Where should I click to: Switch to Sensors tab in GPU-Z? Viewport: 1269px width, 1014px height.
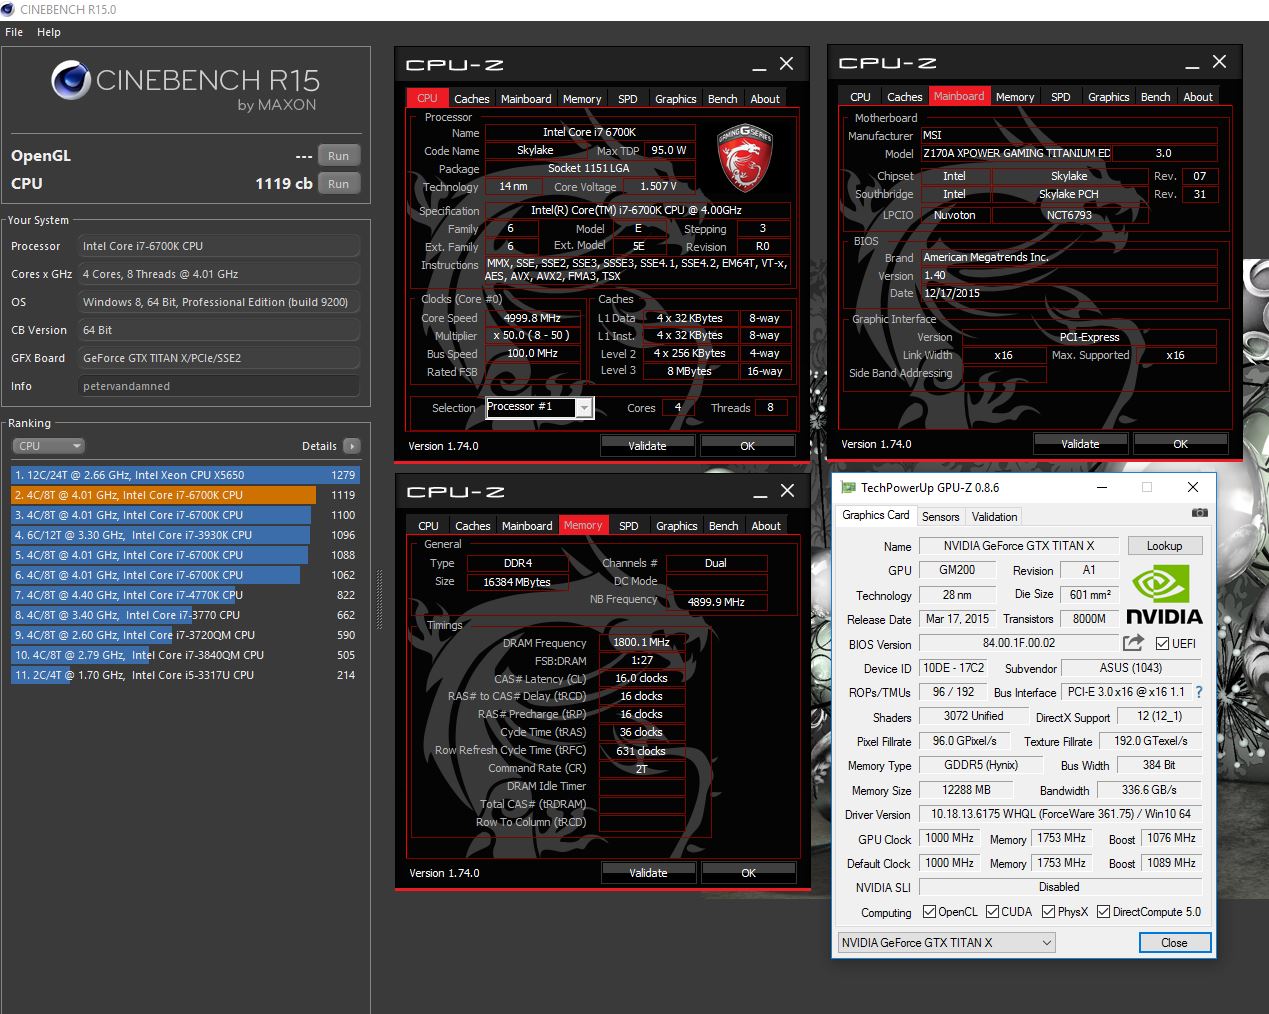(x=940, y=517)
